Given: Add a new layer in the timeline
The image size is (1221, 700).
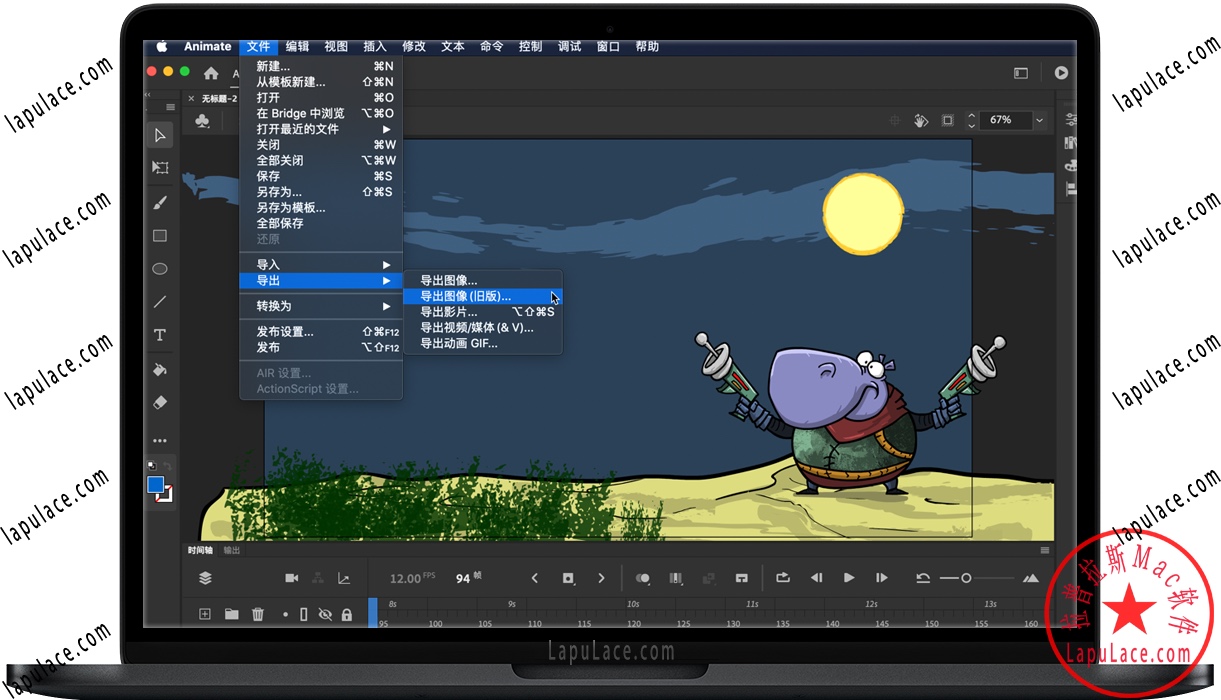Looking at the screenshot, I should [x=205, y=614].
